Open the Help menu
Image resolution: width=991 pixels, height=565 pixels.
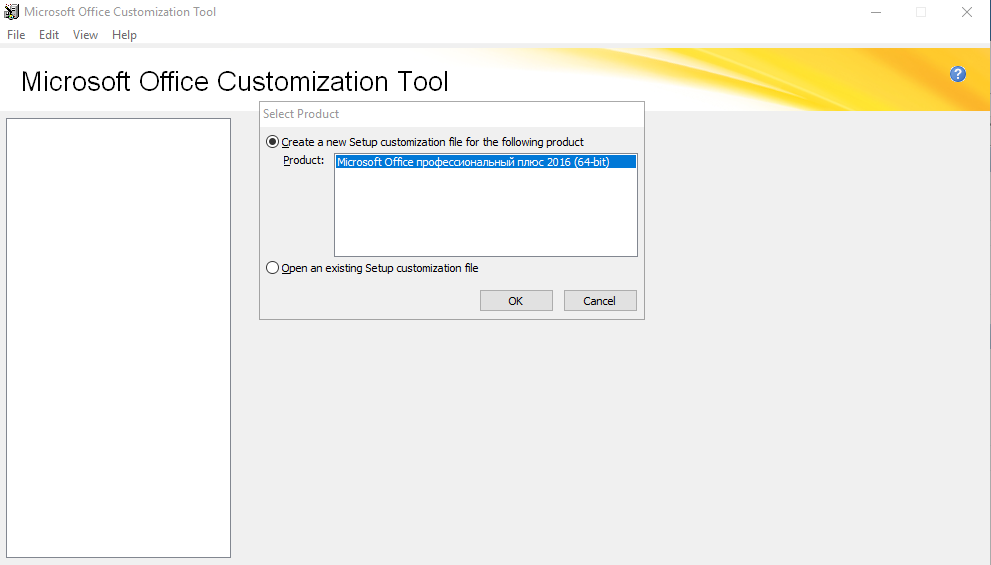(124, 35)
